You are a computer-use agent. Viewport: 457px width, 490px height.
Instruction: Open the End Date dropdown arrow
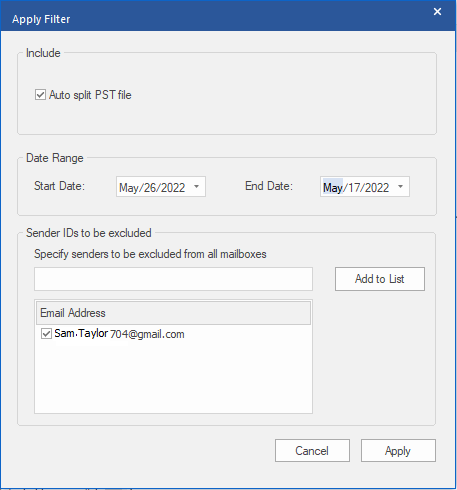[x=401, y=187]
